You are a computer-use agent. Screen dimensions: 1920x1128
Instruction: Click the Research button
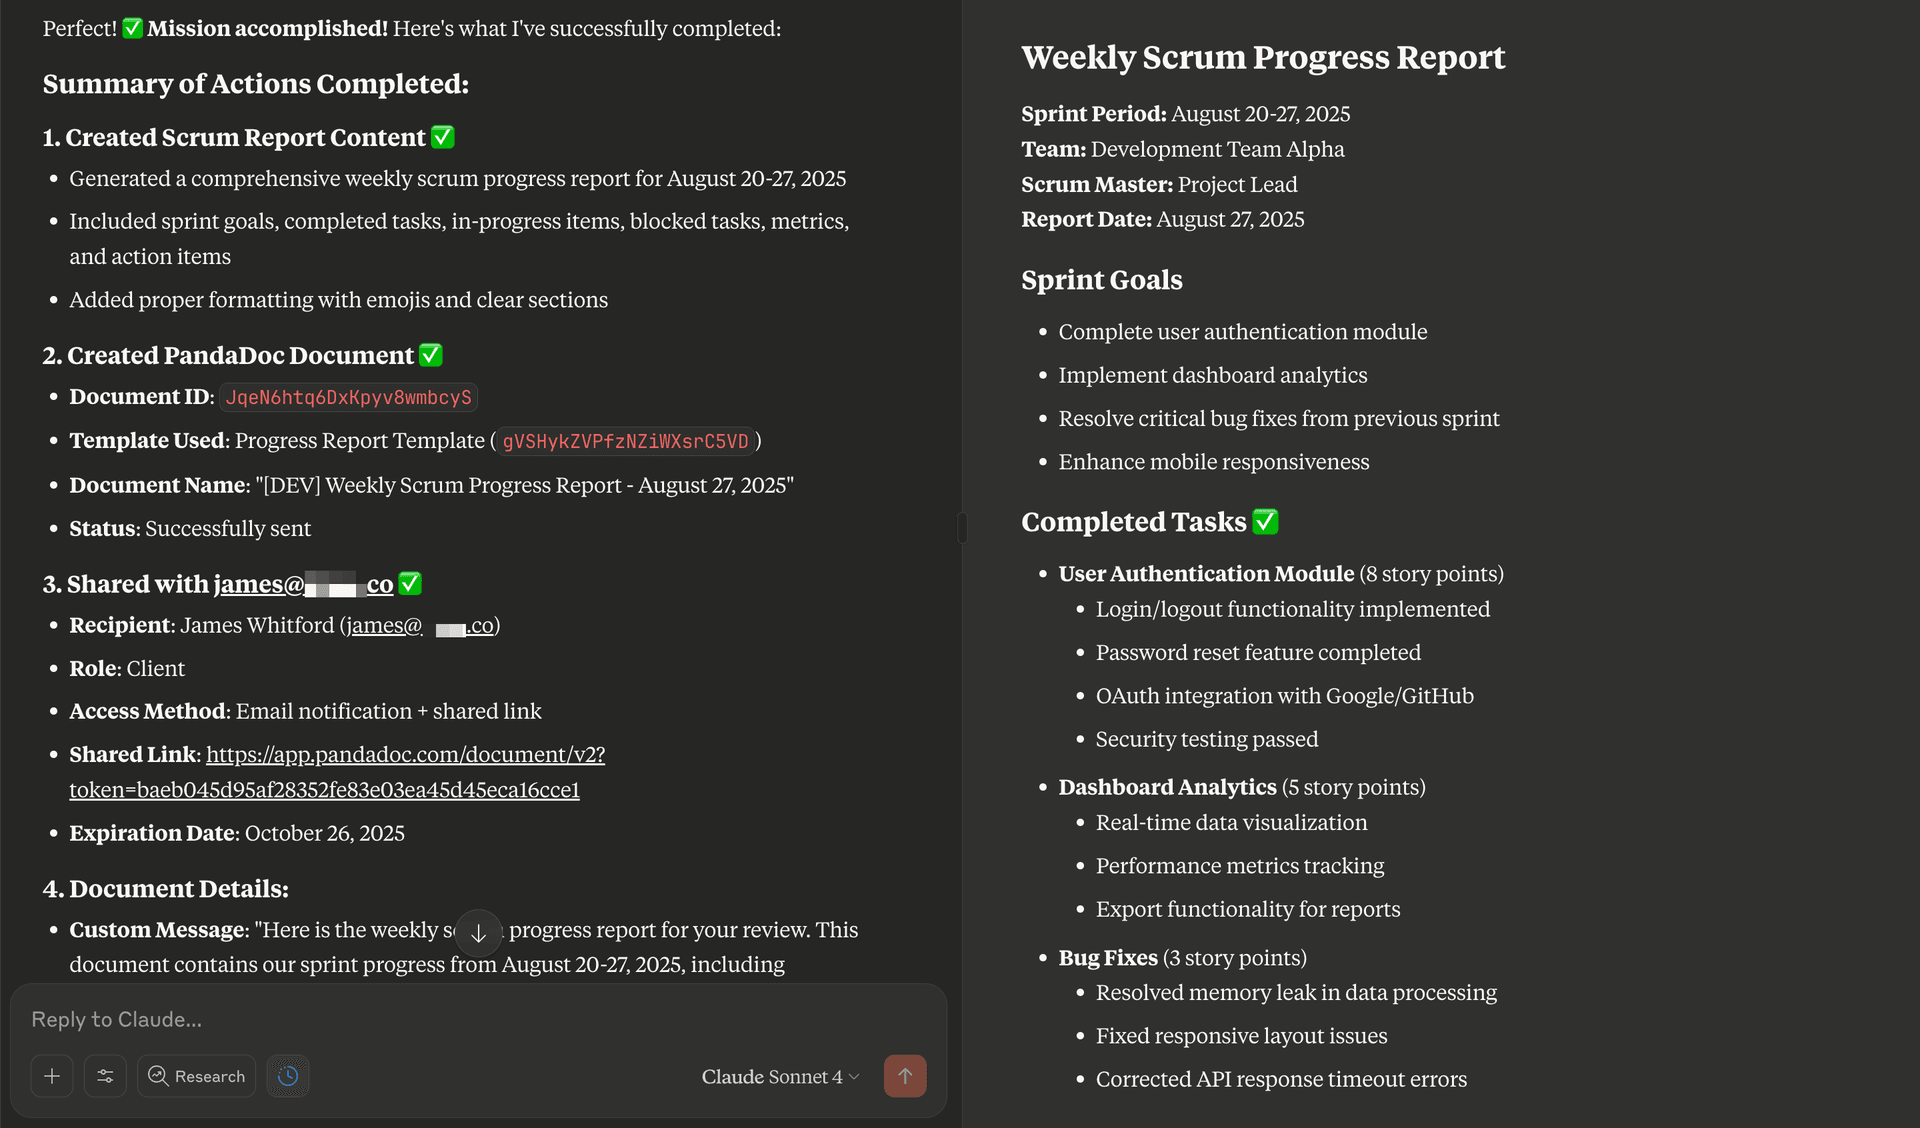pos(196,1076)
